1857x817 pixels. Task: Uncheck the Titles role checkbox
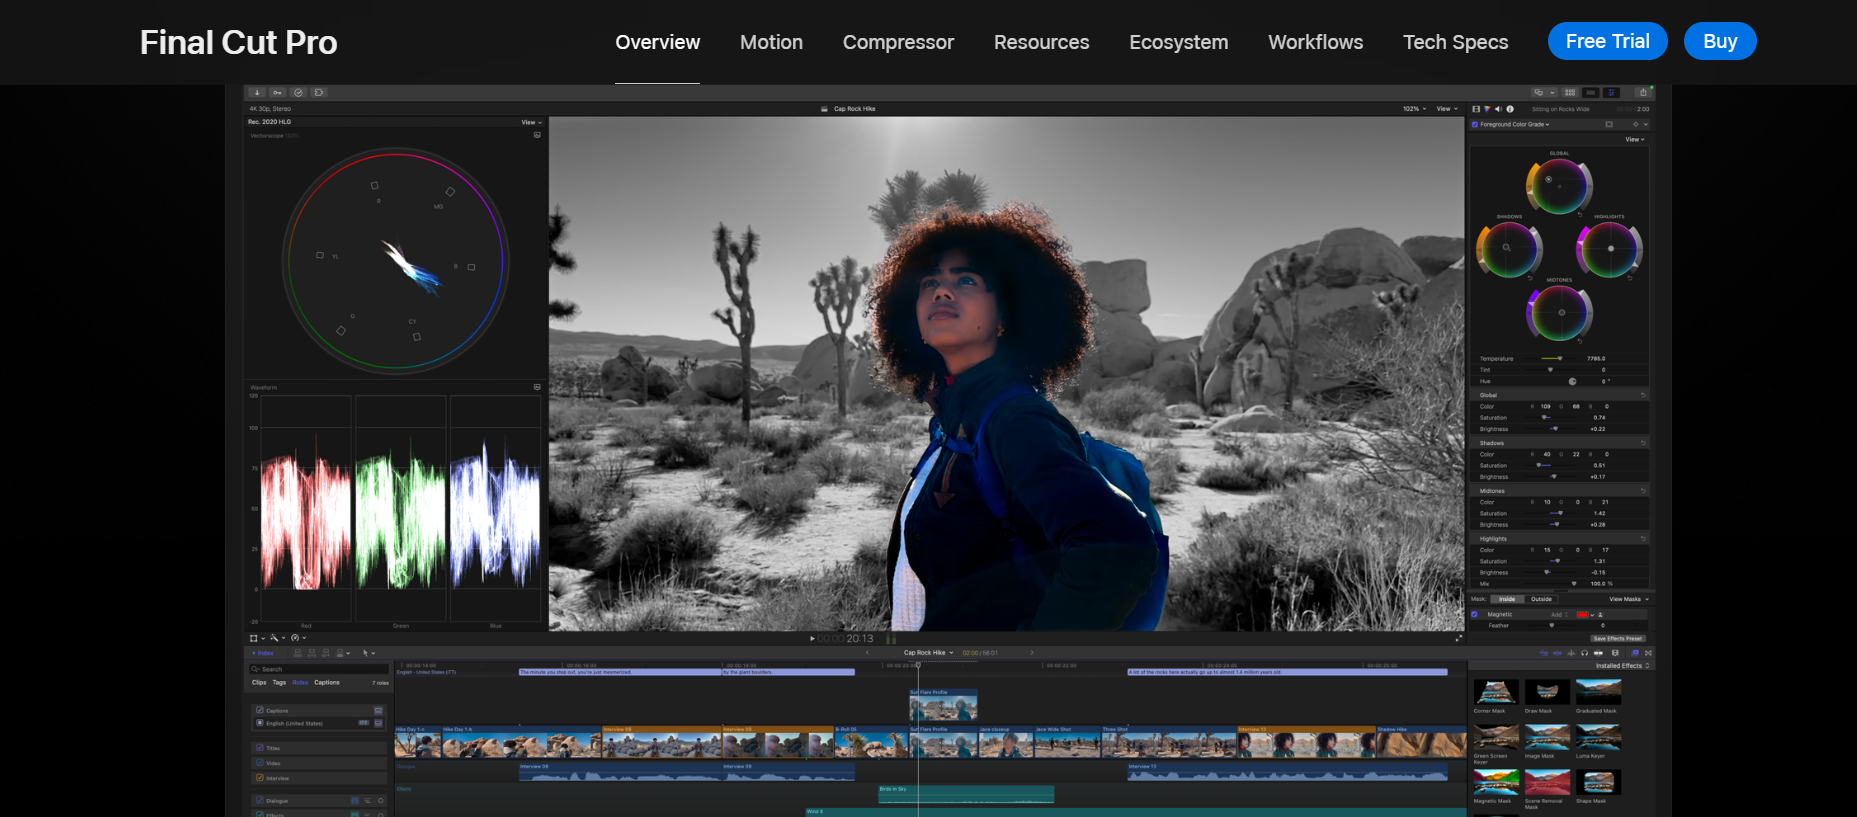pos(260,748)
